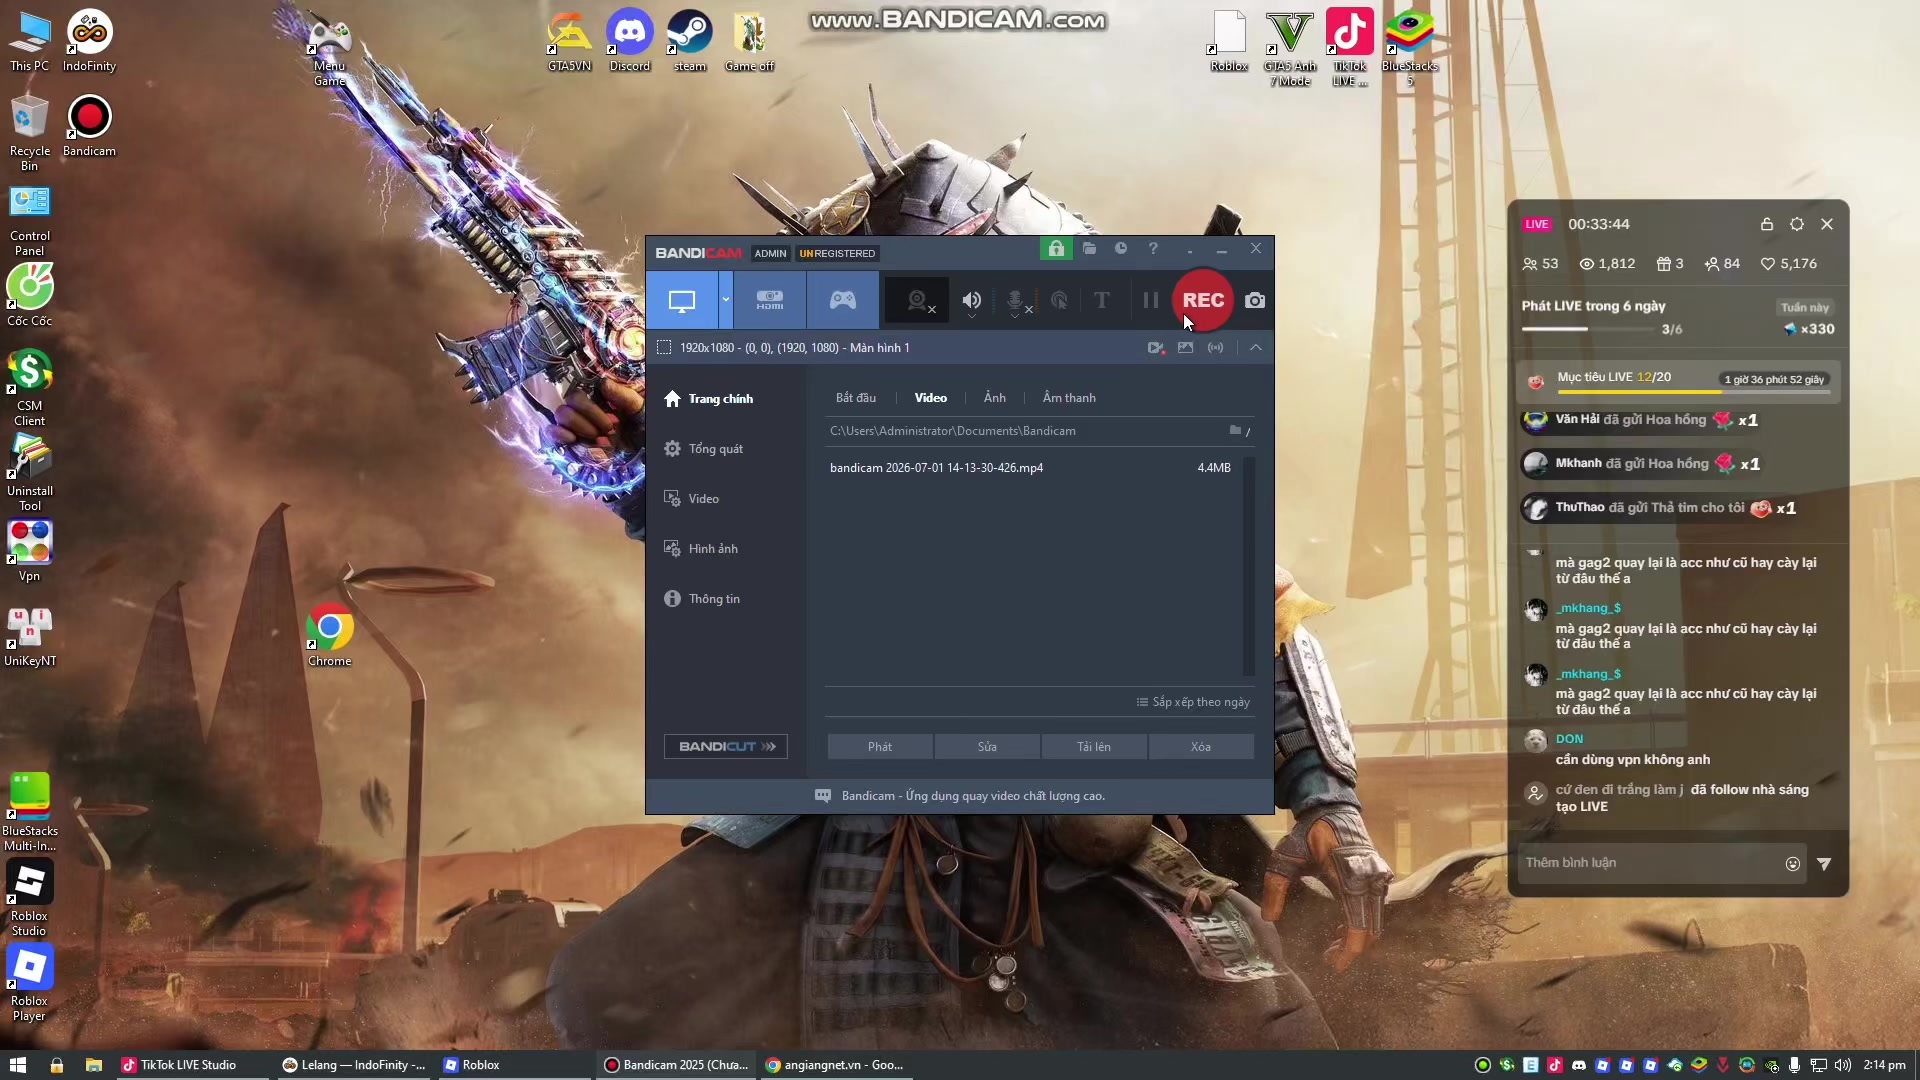Take a screenshot with camera icon
Image resolution: width=1920 pixels, height=1080 pixels.
1255,300
